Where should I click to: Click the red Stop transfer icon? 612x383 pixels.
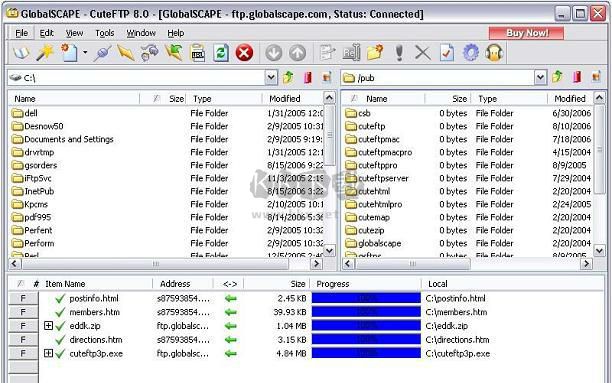[x=244, y=53]
